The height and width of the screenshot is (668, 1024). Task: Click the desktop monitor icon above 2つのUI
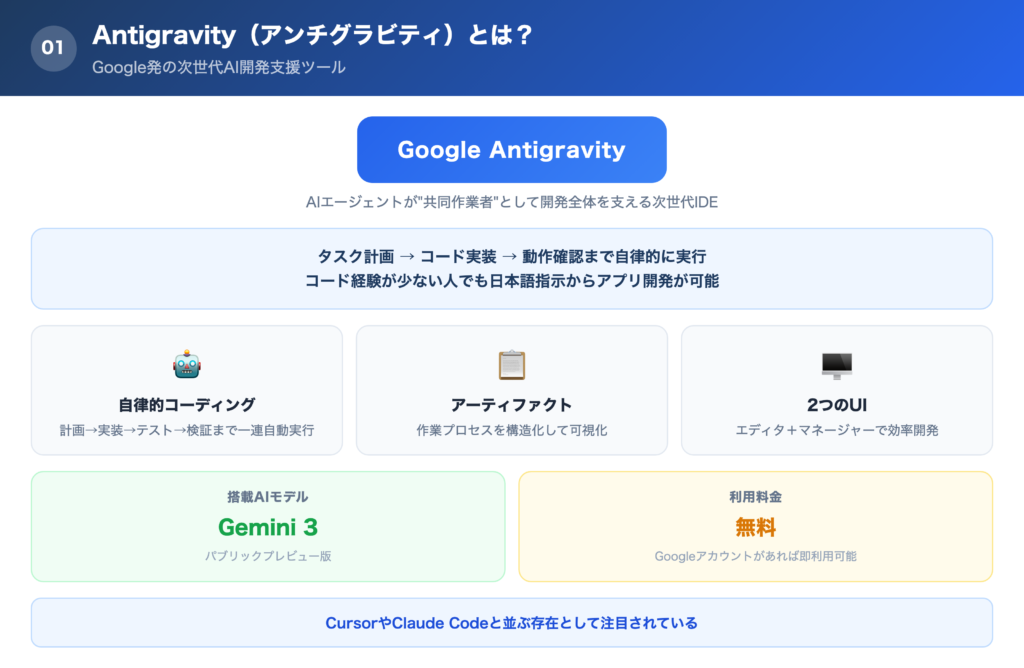pos(836,366)
